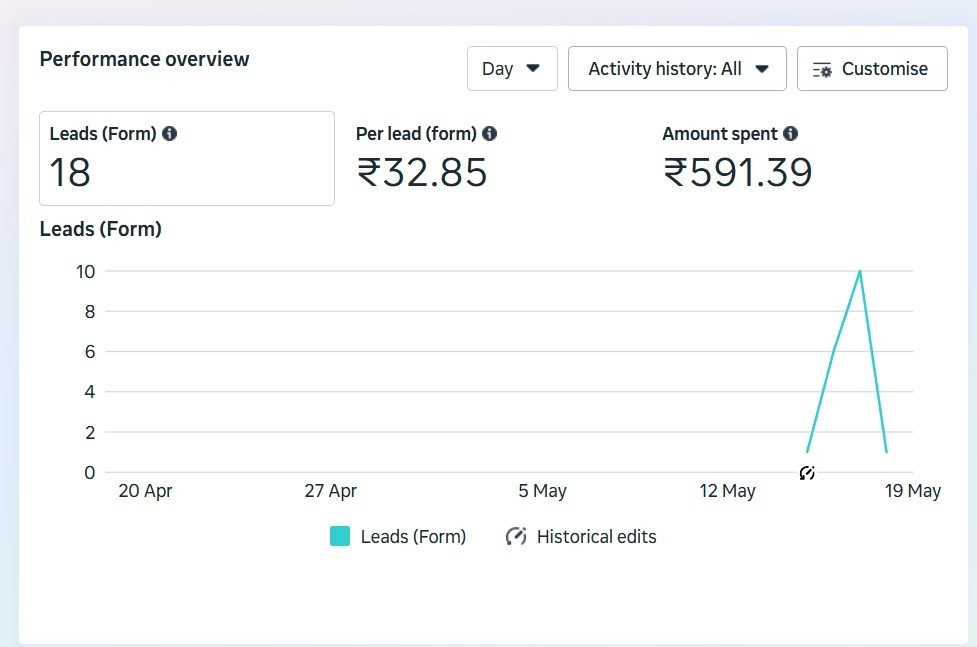Click the 20 Apr axis label
The image size is (977, 647).
click(x=145, y=491)
